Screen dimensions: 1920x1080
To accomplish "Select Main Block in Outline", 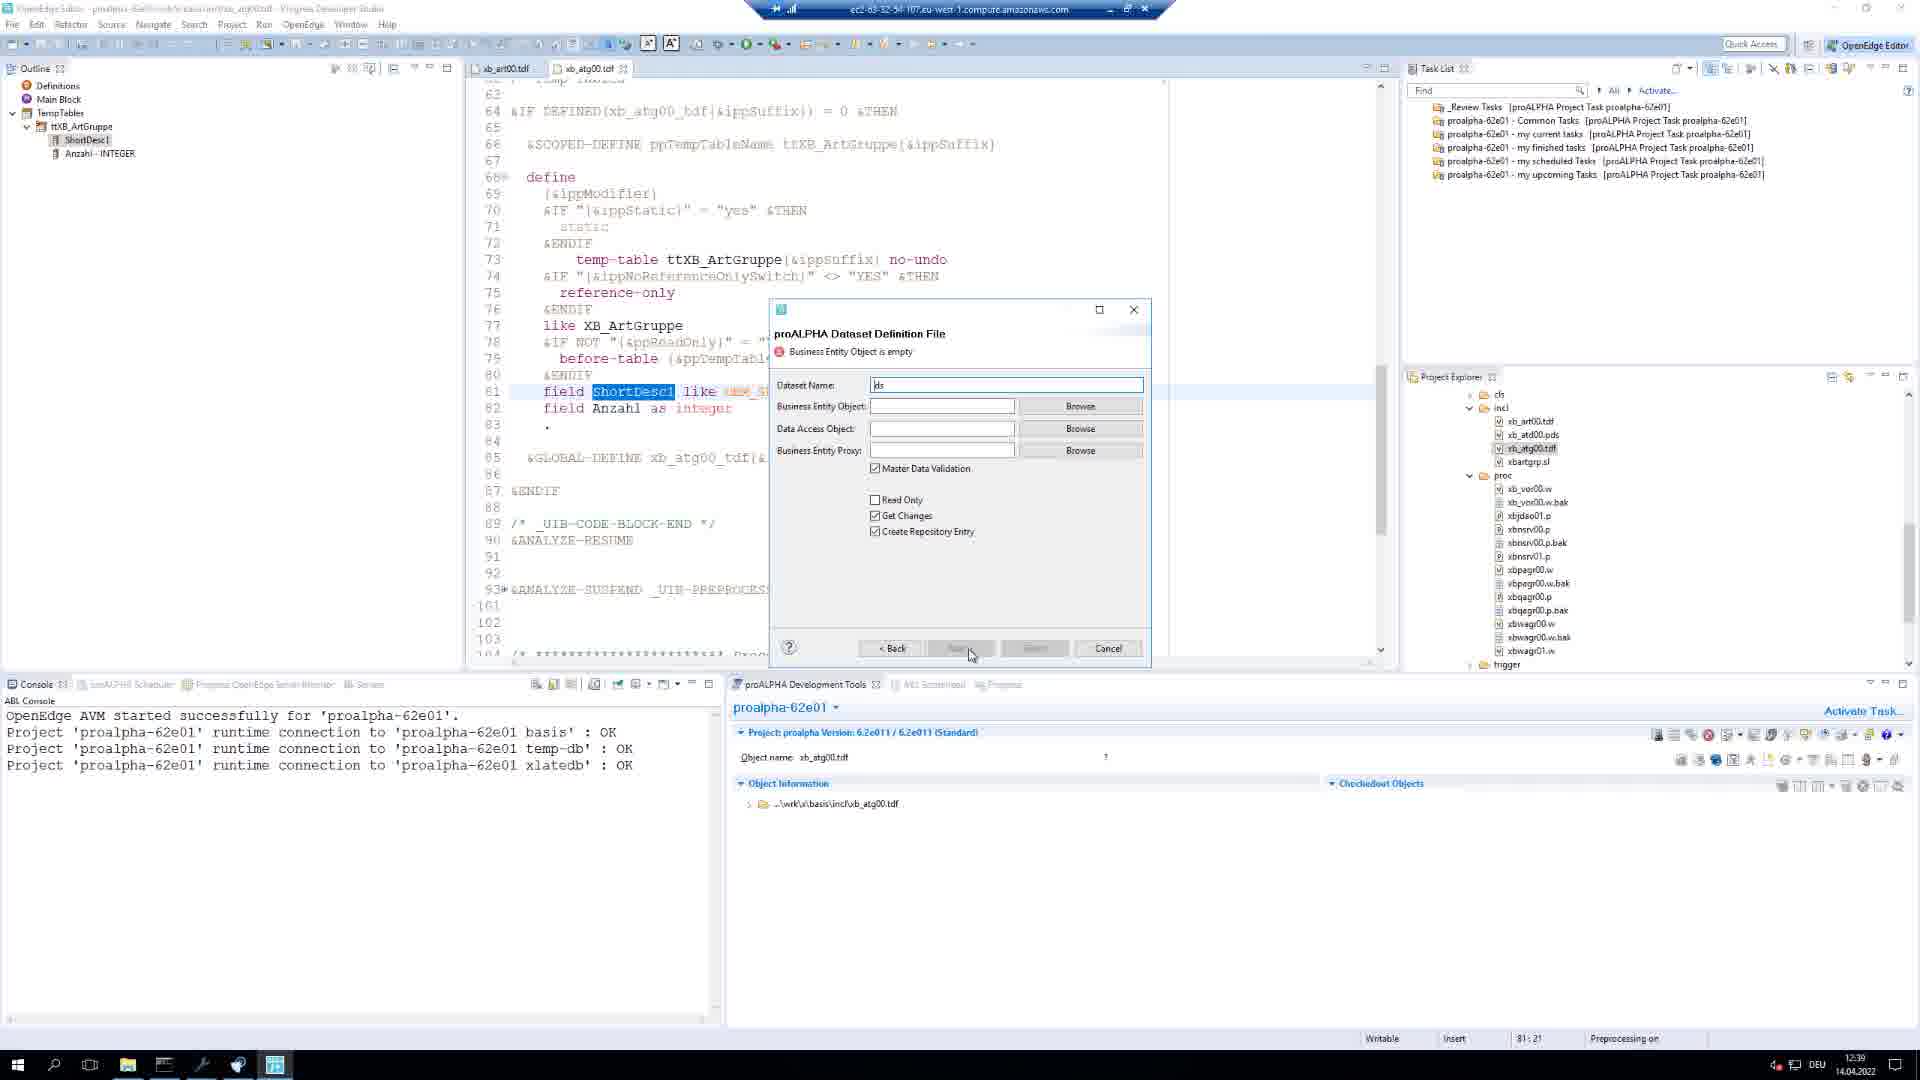I will pyautogui.click(x=59, y=100).
